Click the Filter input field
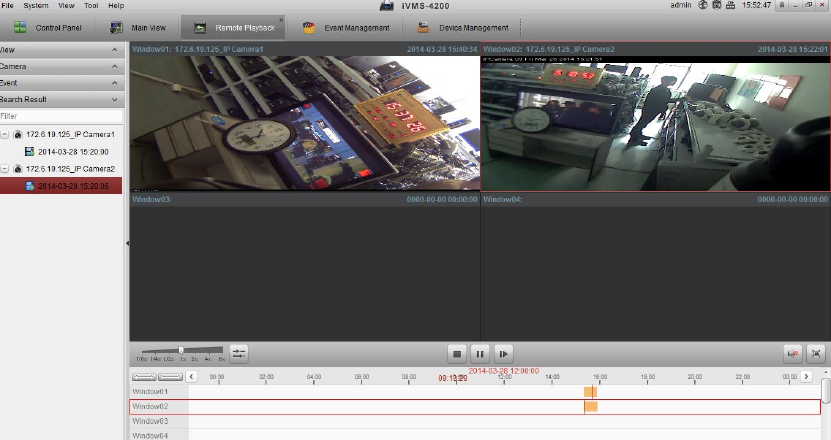The width and height of the screenshot is (831, 440). tap(60, 116)
